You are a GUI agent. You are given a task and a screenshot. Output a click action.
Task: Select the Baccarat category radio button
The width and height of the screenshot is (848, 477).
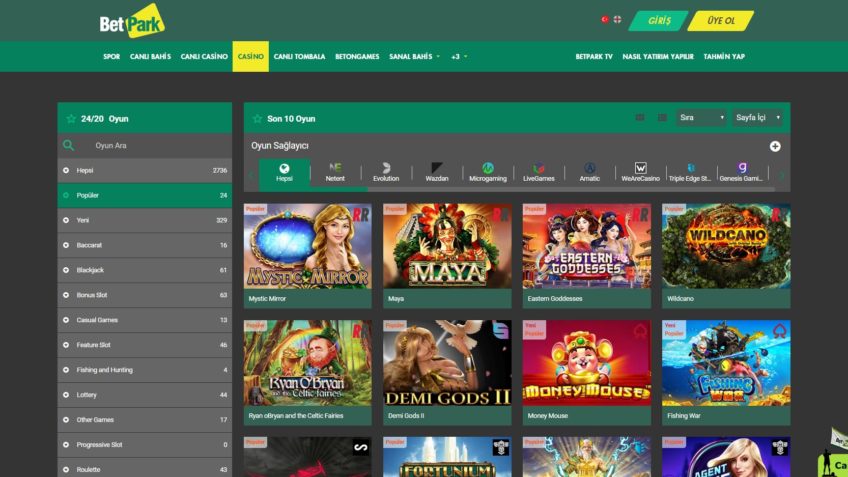pyautogui.click(x=66, y=245)
